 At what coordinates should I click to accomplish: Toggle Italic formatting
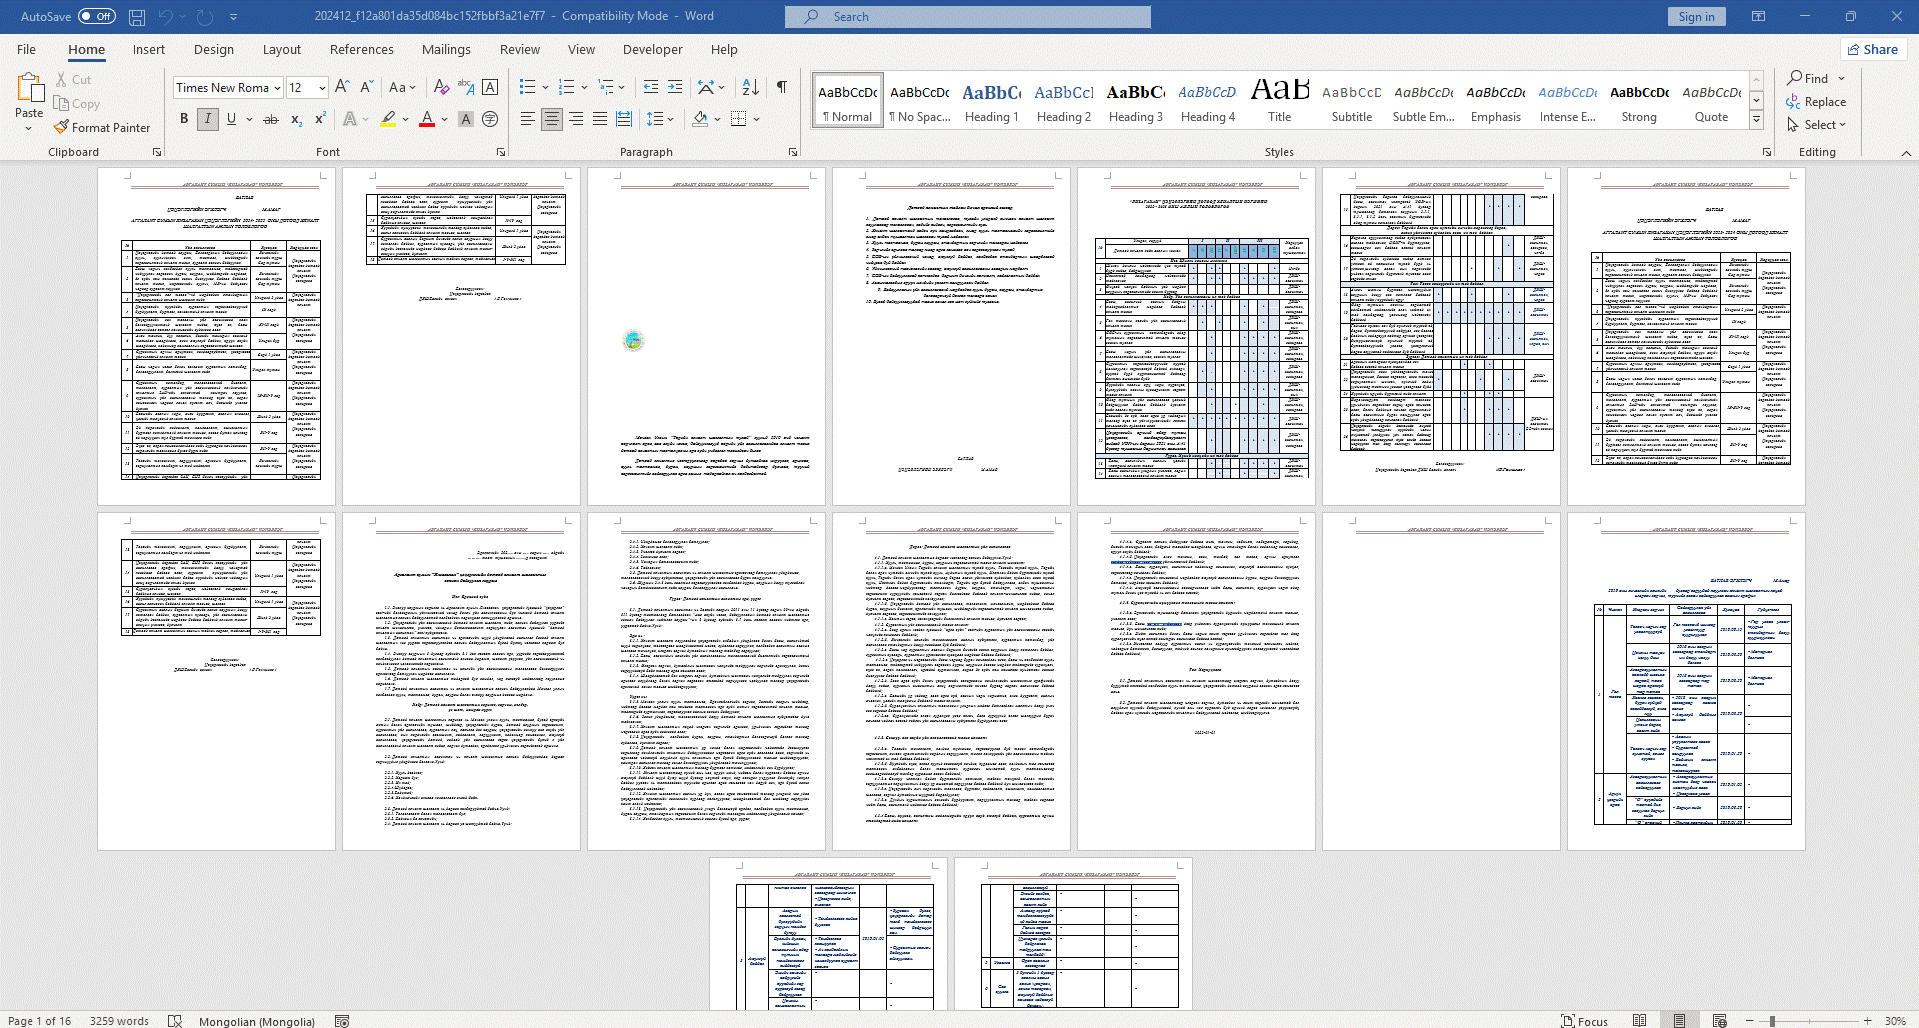tap(208, 119)
